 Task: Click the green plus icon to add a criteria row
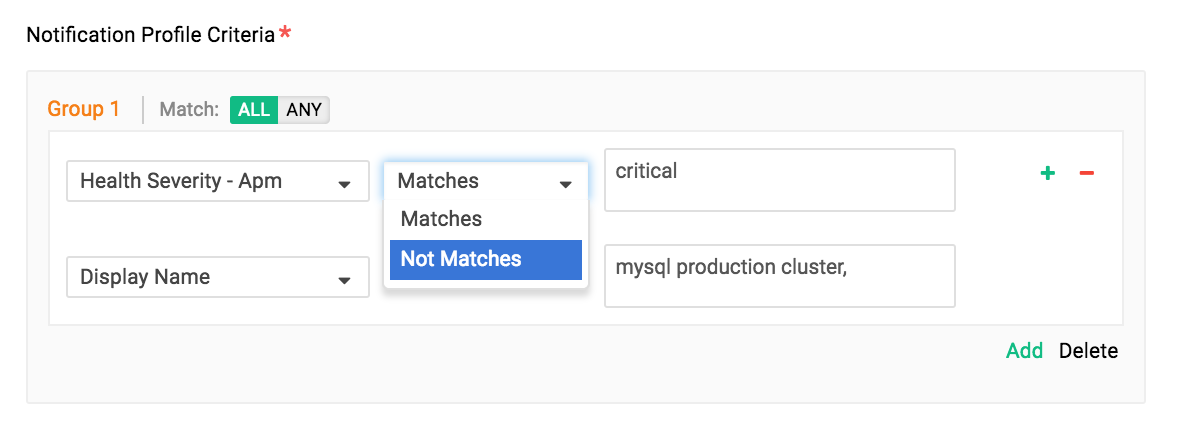tap(1047, 174)
